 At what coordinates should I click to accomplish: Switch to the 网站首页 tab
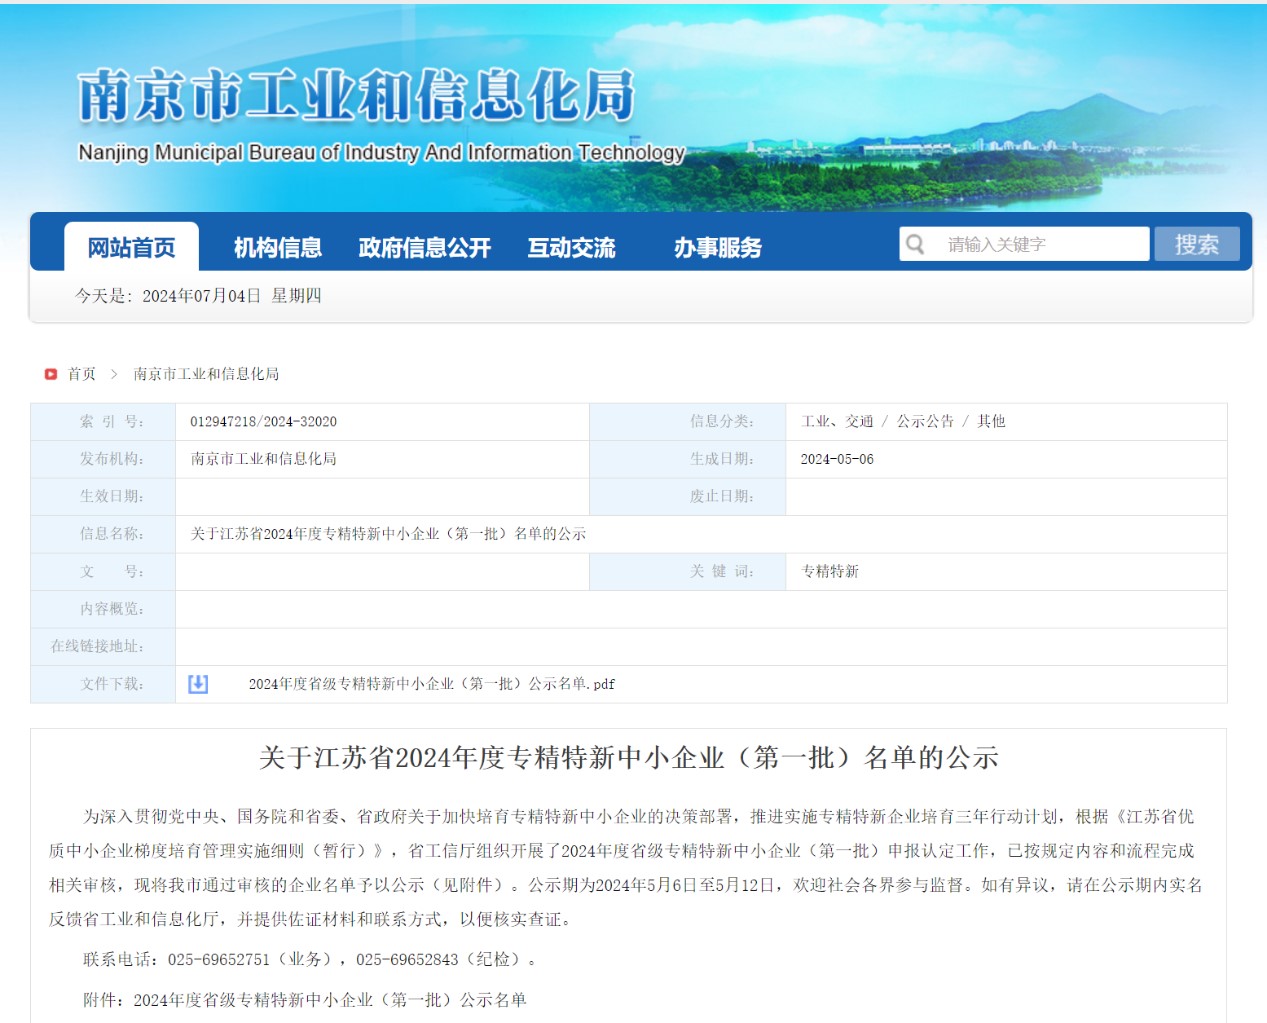(x=131, y=247)
